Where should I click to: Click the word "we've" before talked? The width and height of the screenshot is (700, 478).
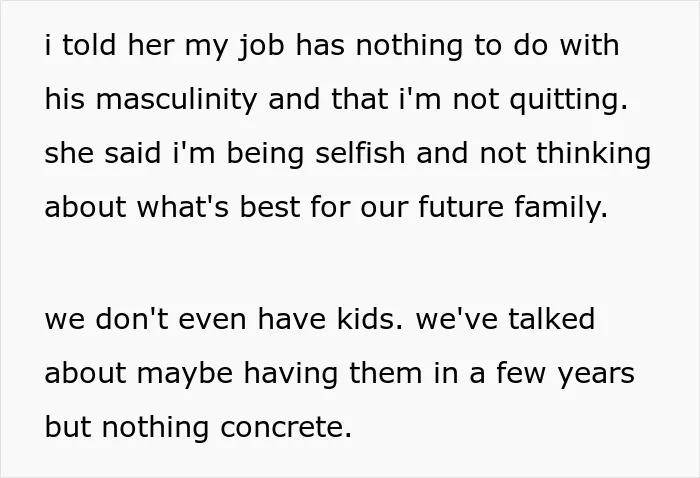[457, 319]
